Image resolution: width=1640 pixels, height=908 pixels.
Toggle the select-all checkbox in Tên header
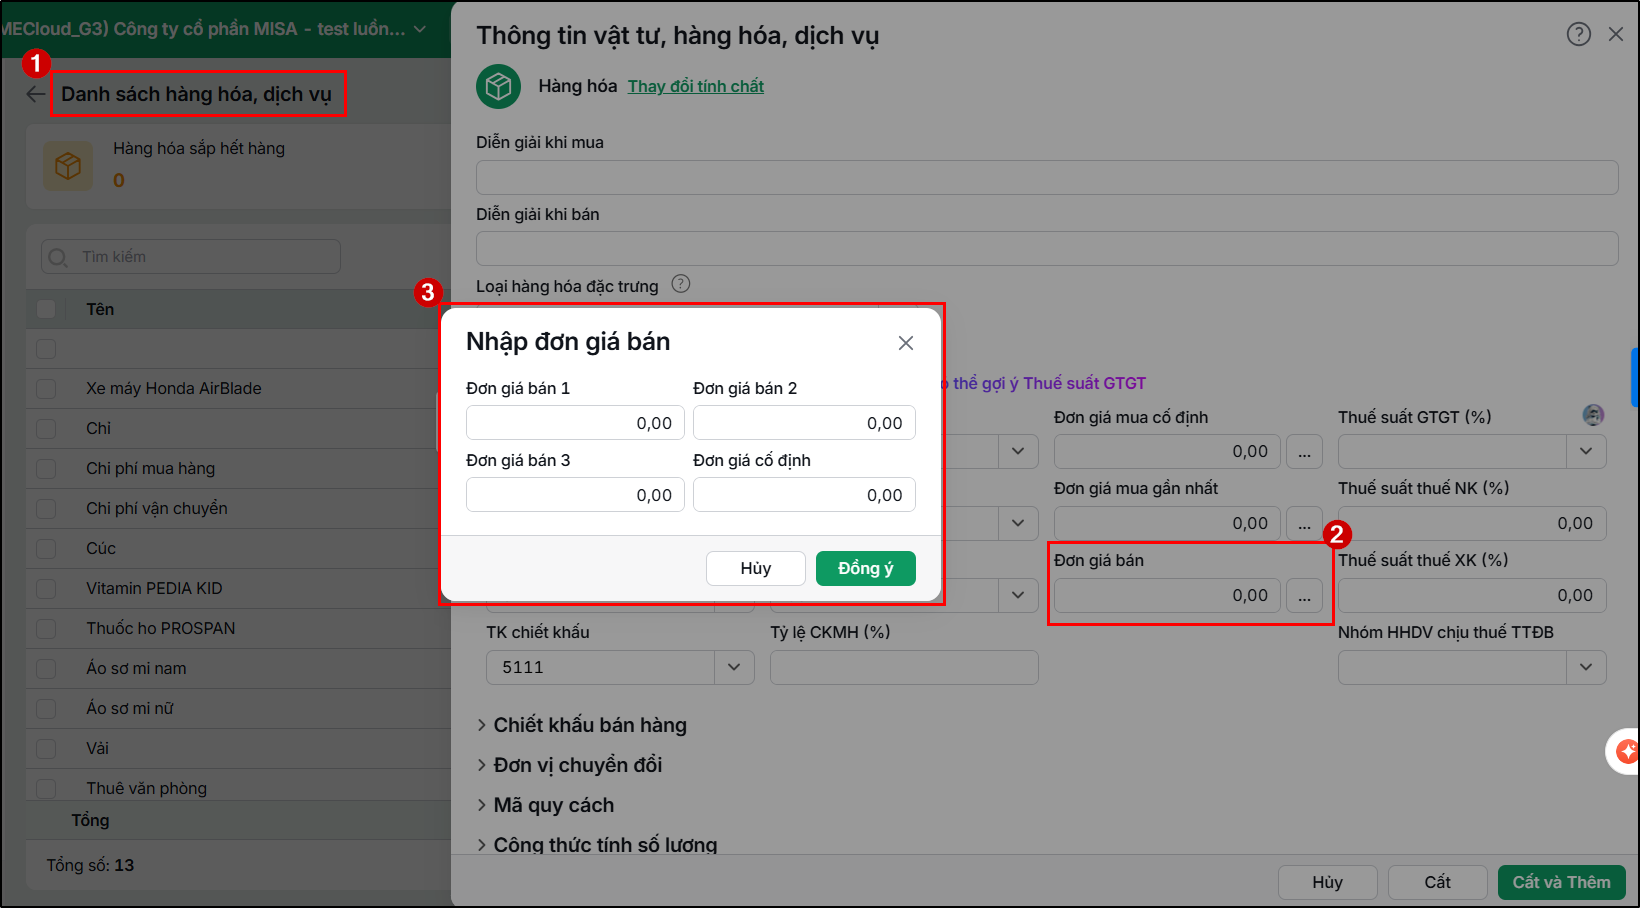point(46,309)
